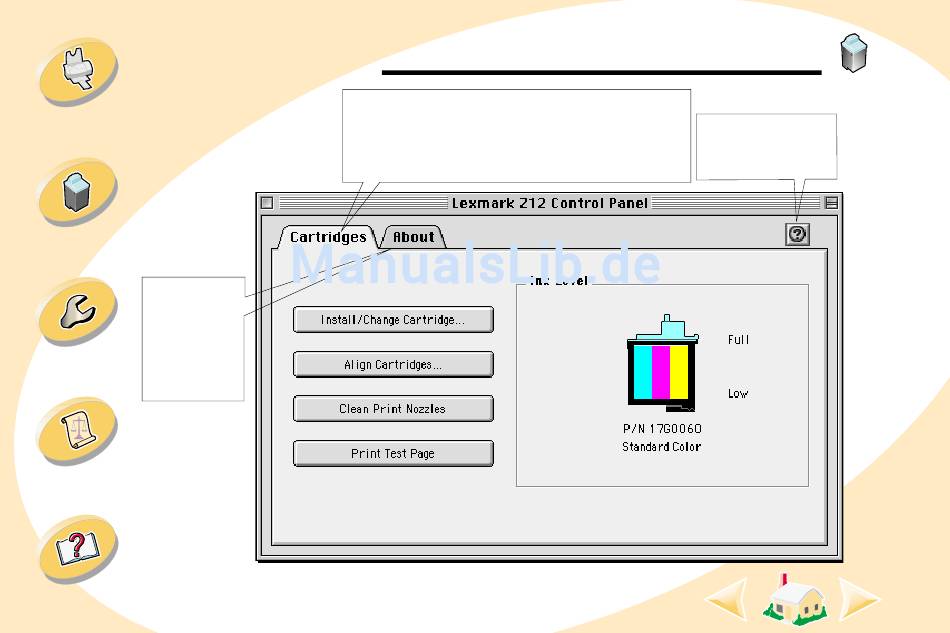Click the Clean Print Nozzles button
Viewport: 950px width, 633px height.
[x=393, y=409]
